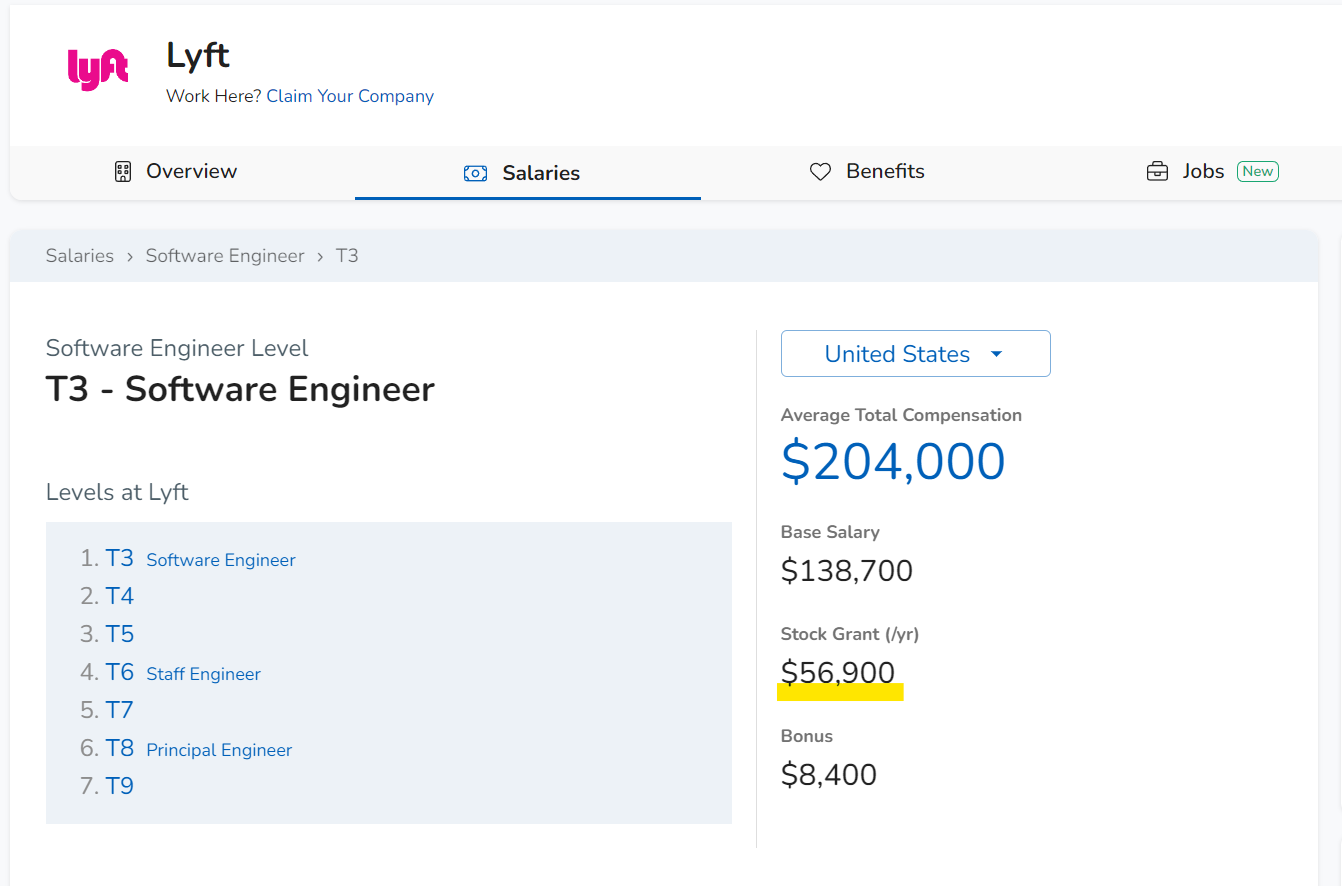Viewport: 1342px width, 886px height.
Task: Click the Software Engineer Level subtitle
Action: tap(177, 348)
